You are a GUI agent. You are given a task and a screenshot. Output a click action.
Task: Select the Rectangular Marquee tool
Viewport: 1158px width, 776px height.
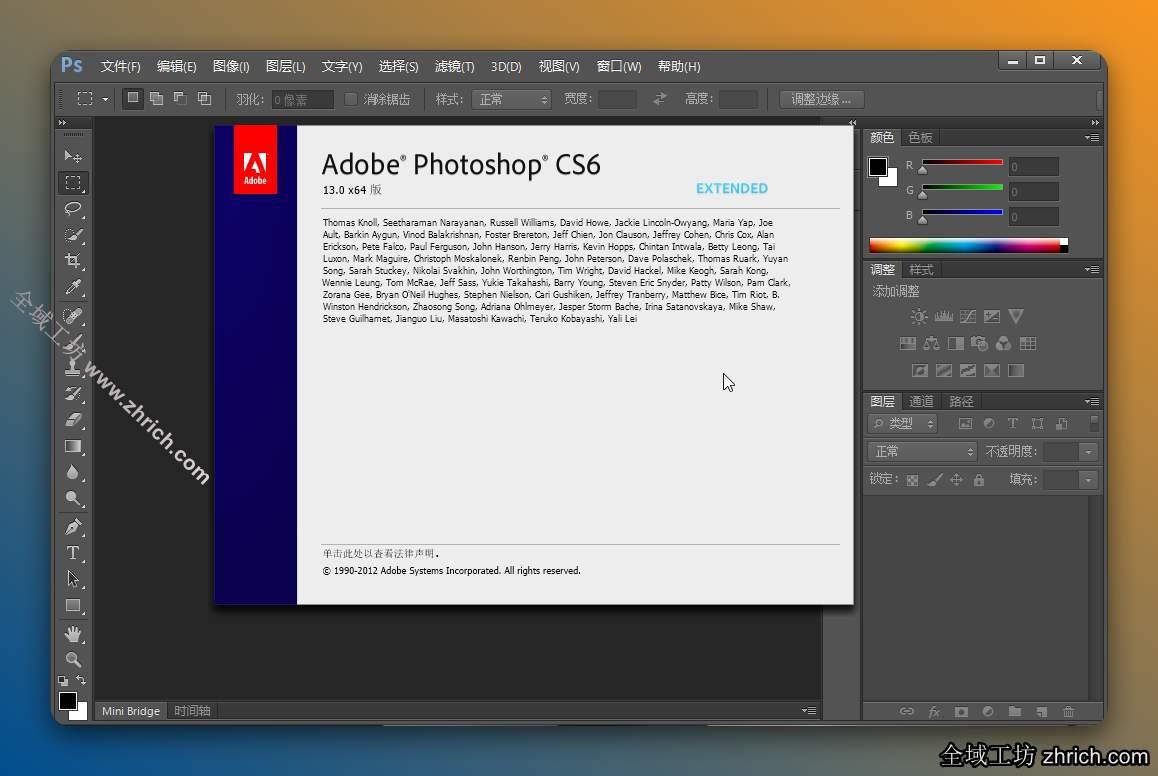pos(73,182)
